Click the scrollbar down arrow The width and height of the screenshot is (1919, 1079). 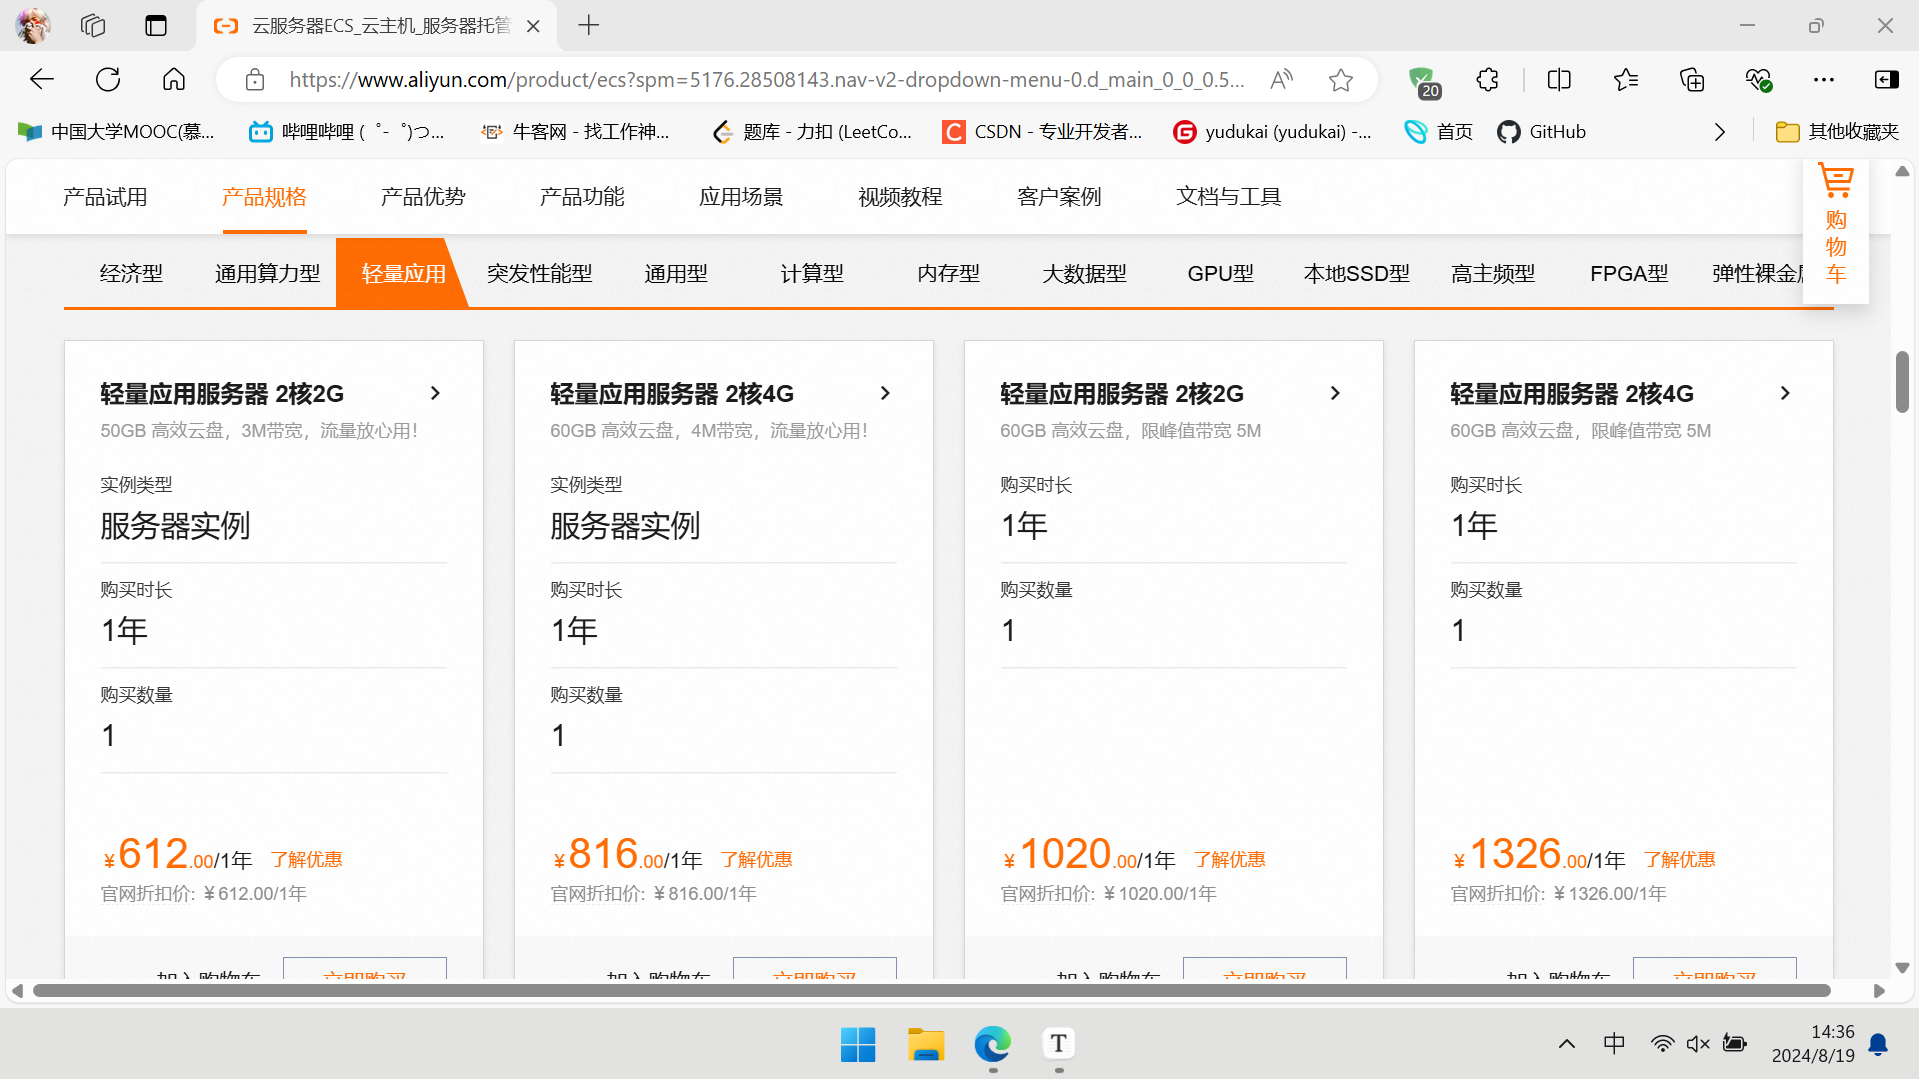tap(1902, 967)
